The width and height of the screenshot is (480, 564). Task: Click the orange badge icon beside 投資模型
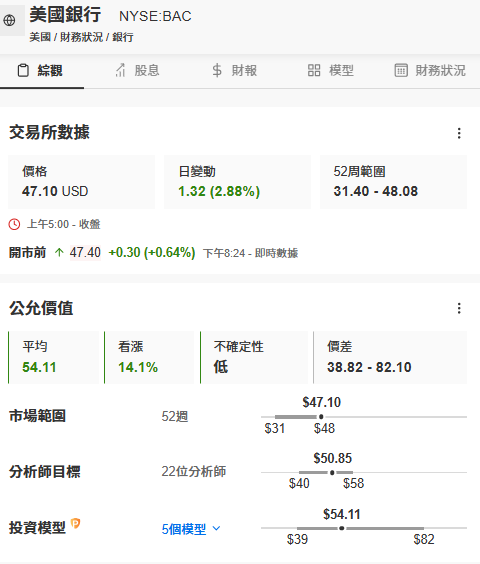[x=75, y=523]
